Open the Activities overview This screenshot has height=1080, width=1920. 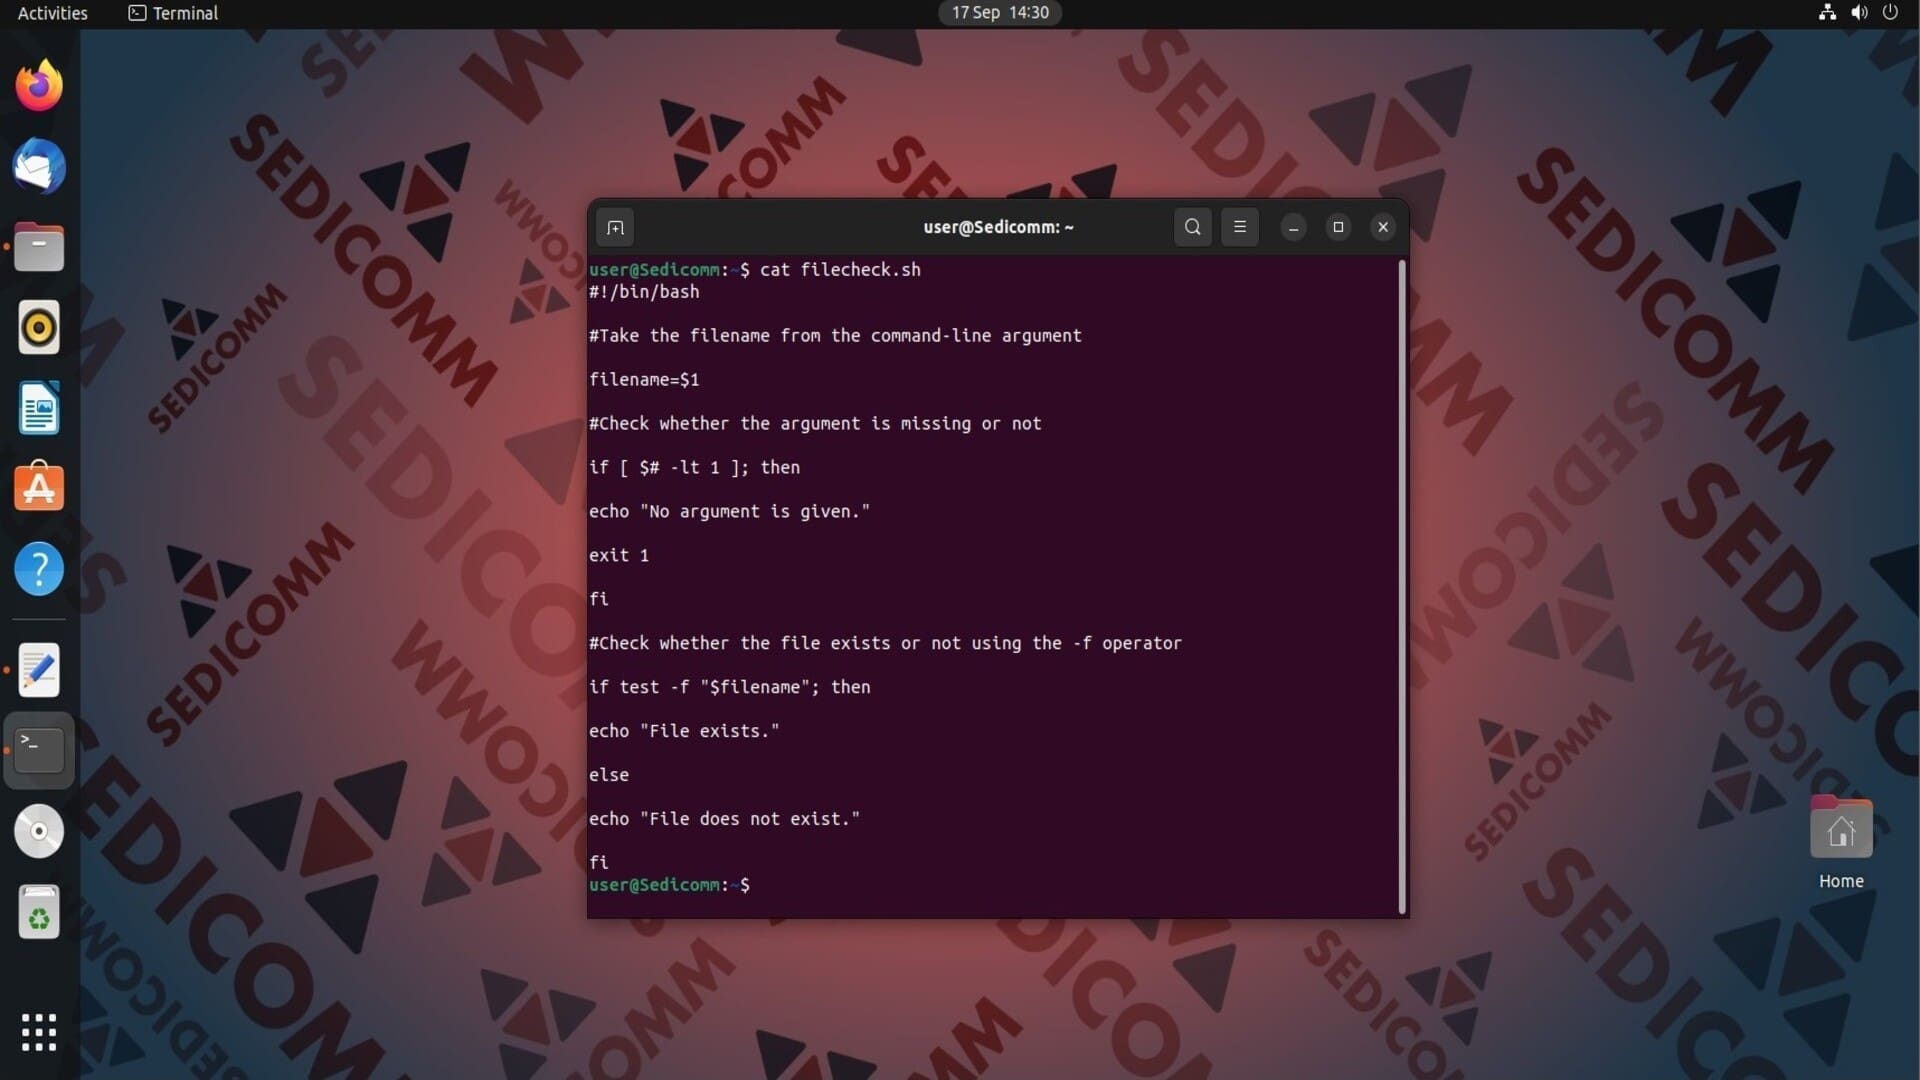pyautogui.click(x=53, y=13)
